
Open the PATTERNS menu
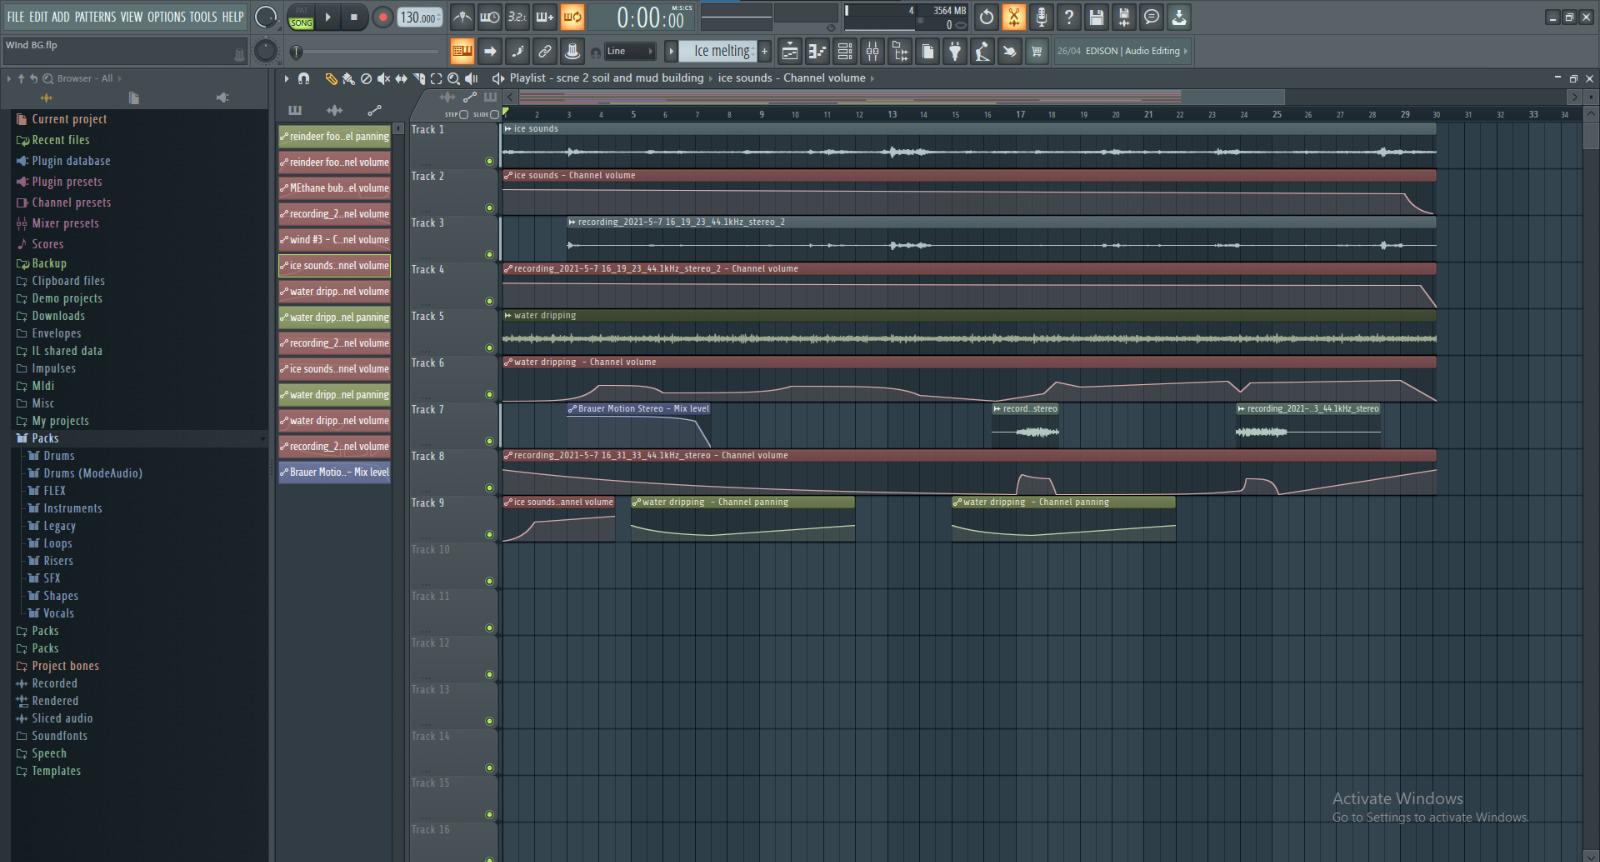[95, 17]
